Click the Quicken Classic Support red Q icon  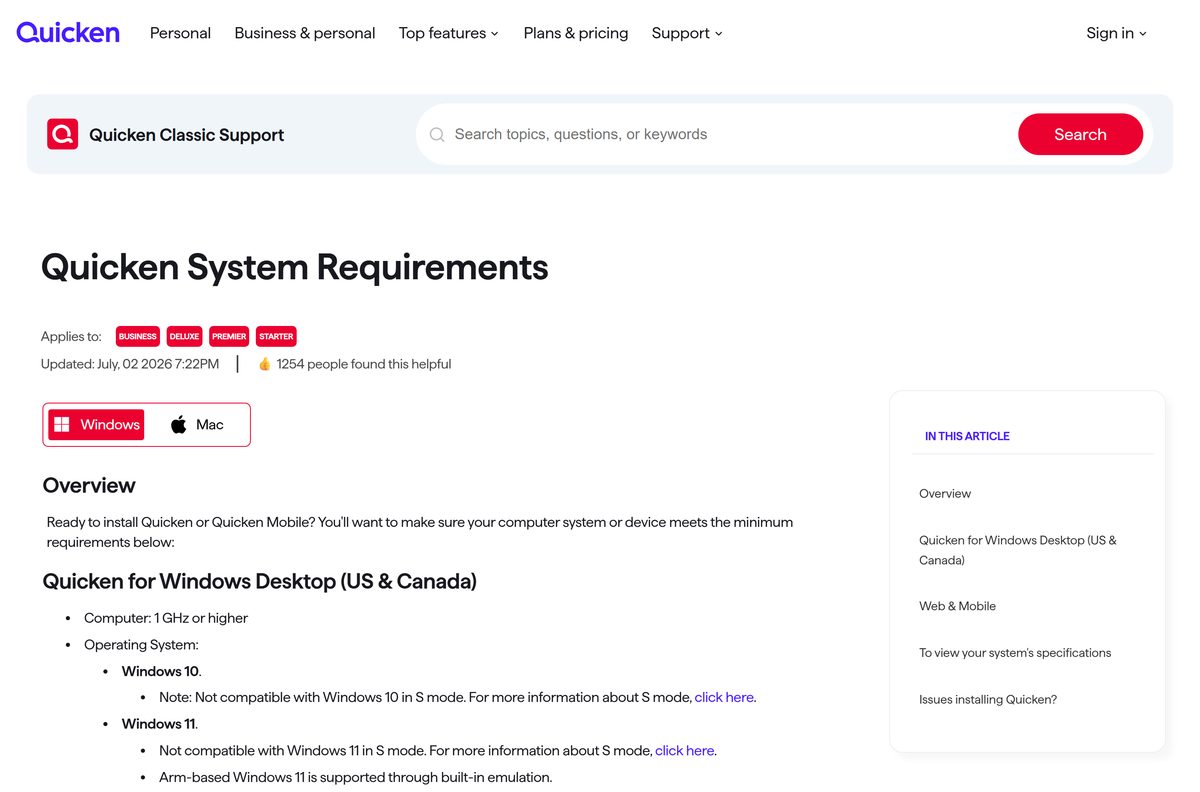click(x=62, y=134)
